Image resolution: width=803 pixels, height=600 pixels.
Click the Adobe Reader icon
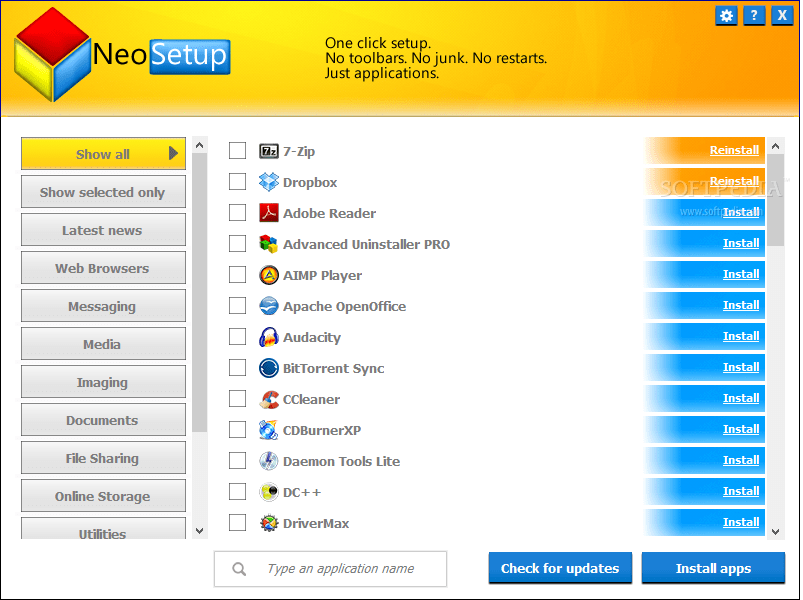268,213
